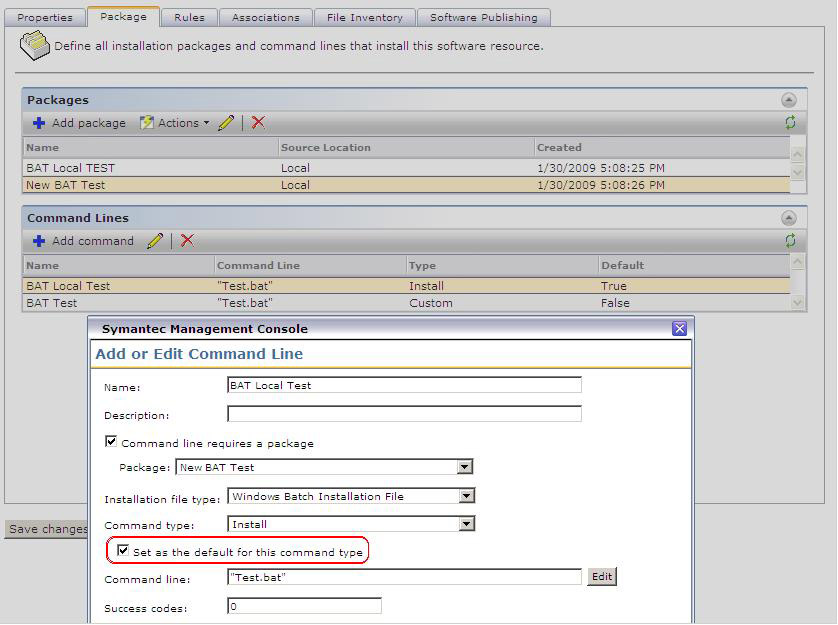This screenshot has width=838, height=625.
Task: Collapse the Packages section
Action: click(x=788, y=100)
